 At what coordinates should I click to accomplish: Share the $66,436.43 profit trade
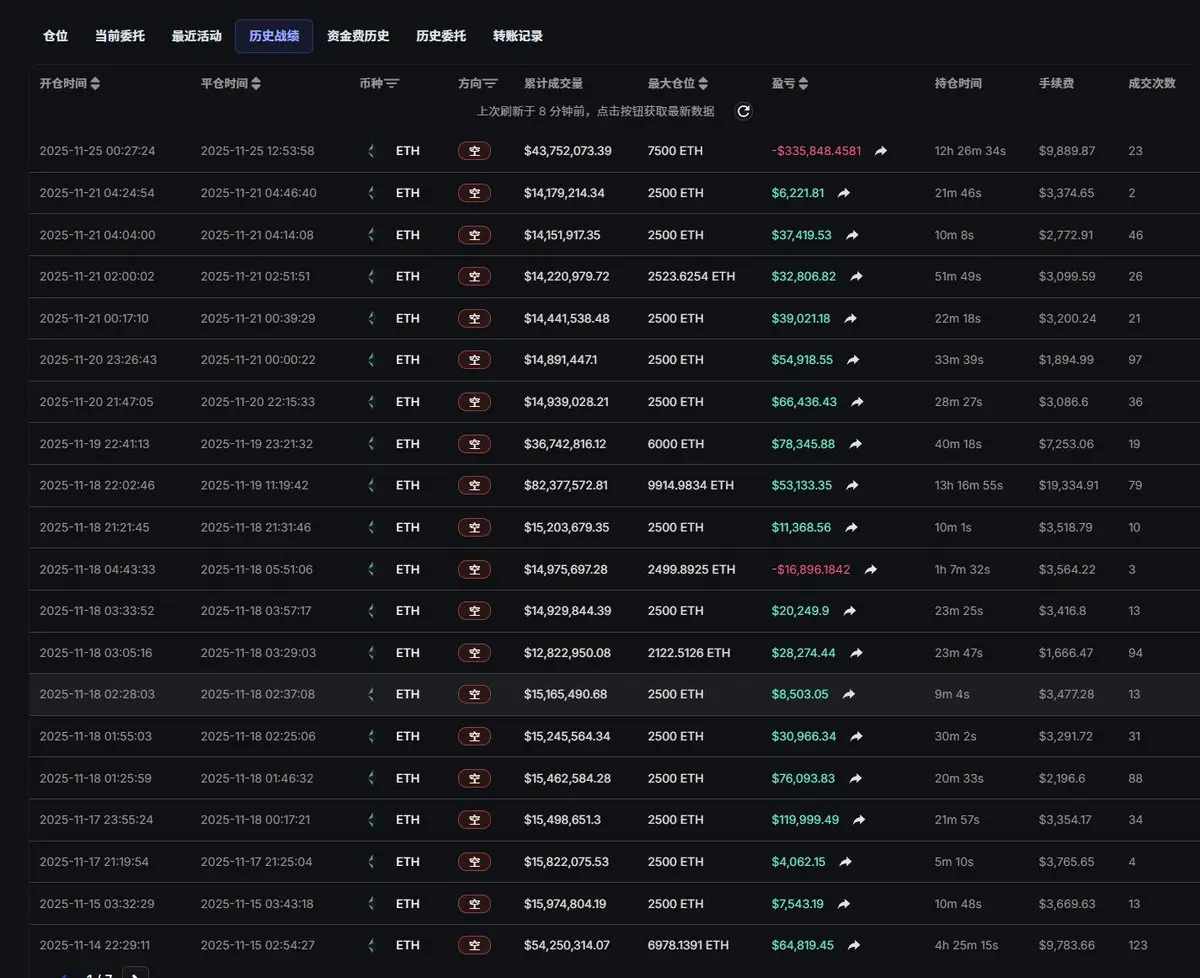857,402
